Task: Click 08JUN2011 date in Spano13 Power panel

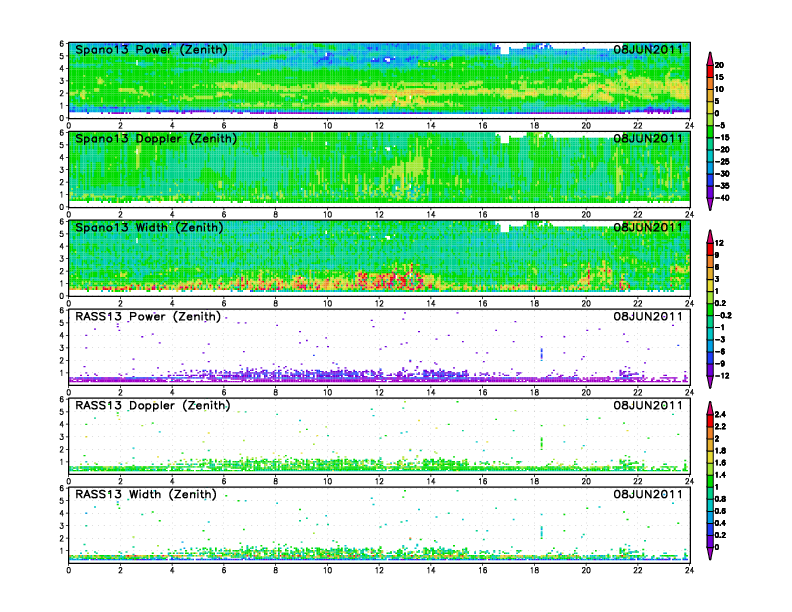Action: 648,50
